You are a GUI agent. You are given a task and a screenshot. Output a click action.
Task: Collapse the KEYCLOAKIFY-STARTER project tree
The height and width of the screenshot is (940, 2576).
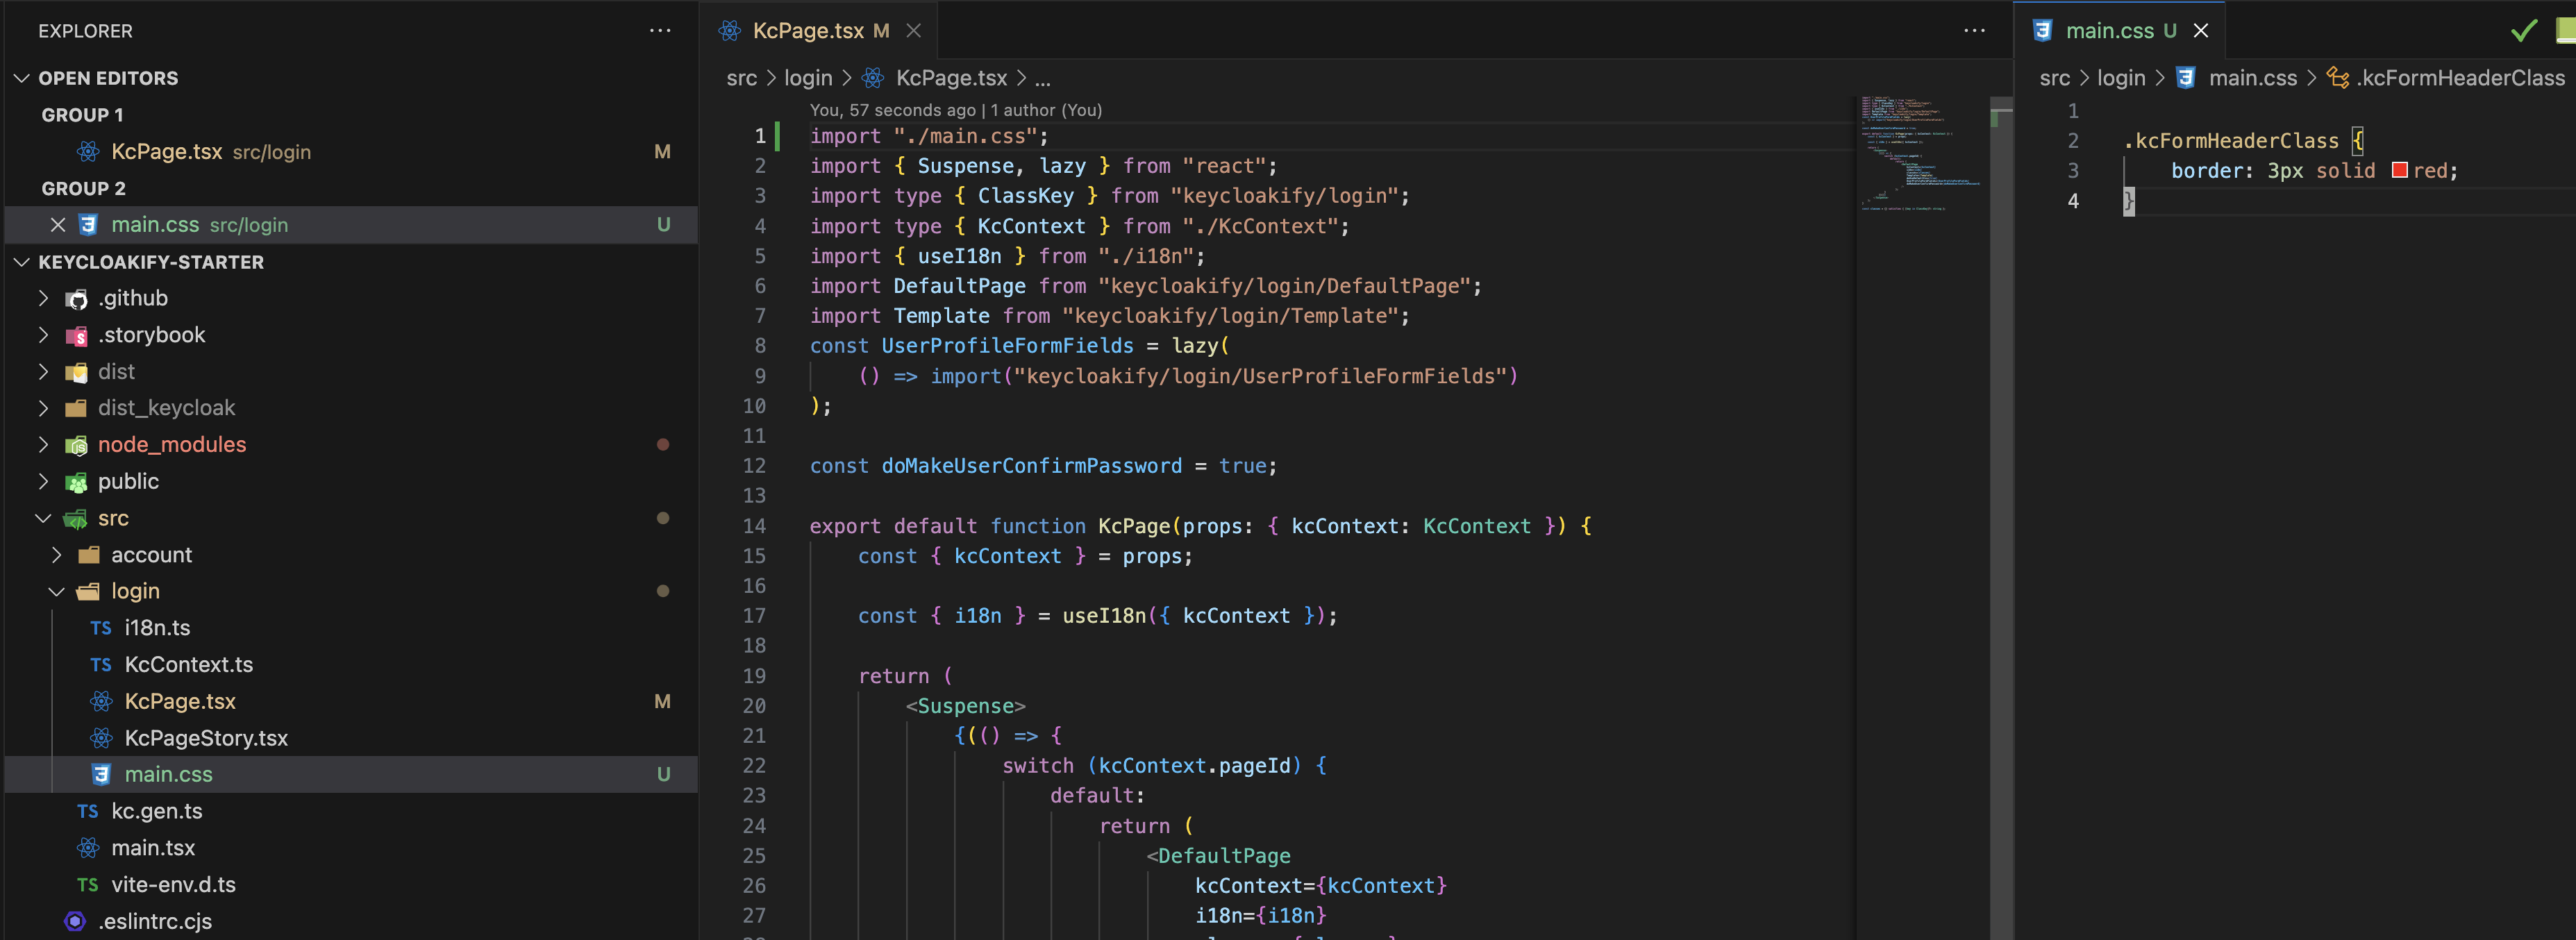point(22,262)
